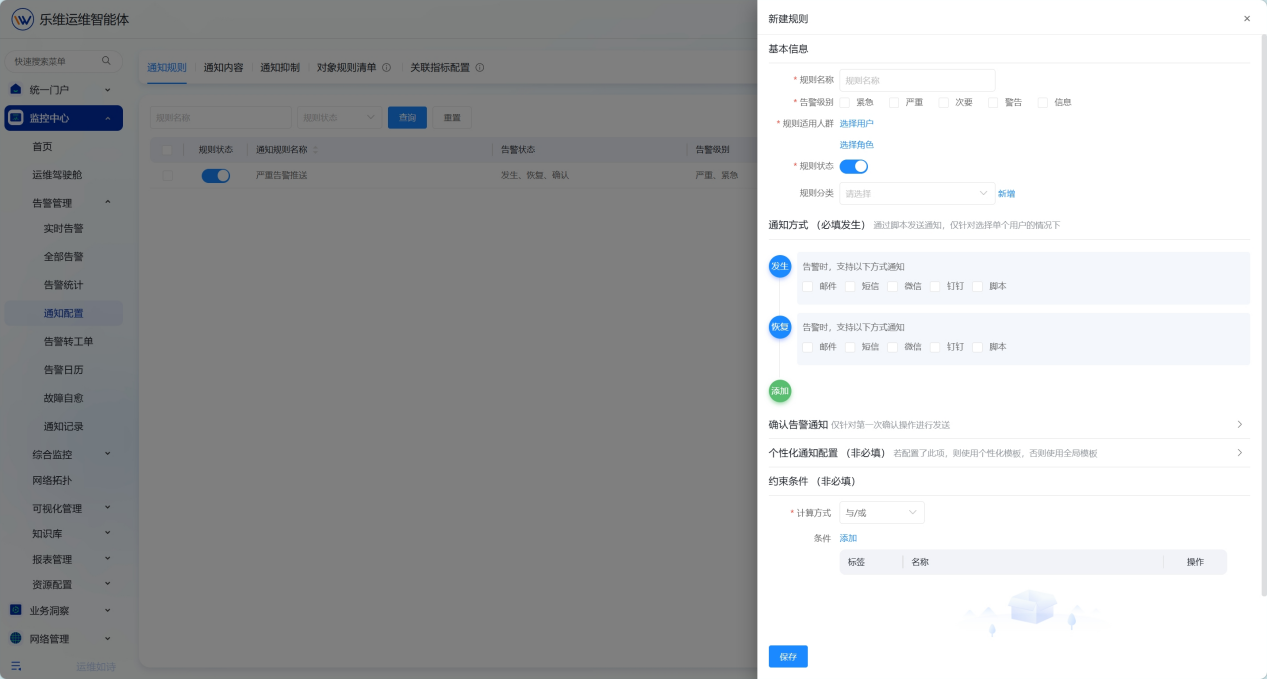Select the 严重告警推送 row checkbox
This screenshot has width=1267, height=679.
tap(168, 175)
